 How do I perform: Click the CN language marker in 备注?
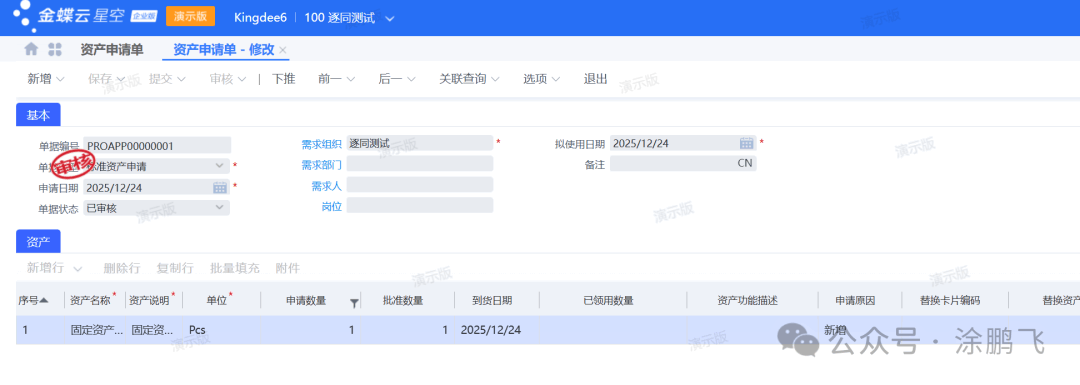[744, 164]
